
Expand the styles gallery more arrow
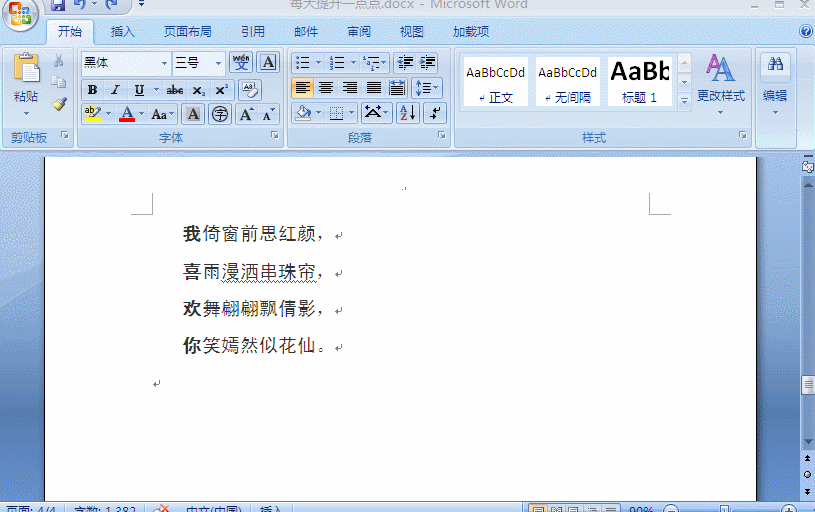coord(685,101)
